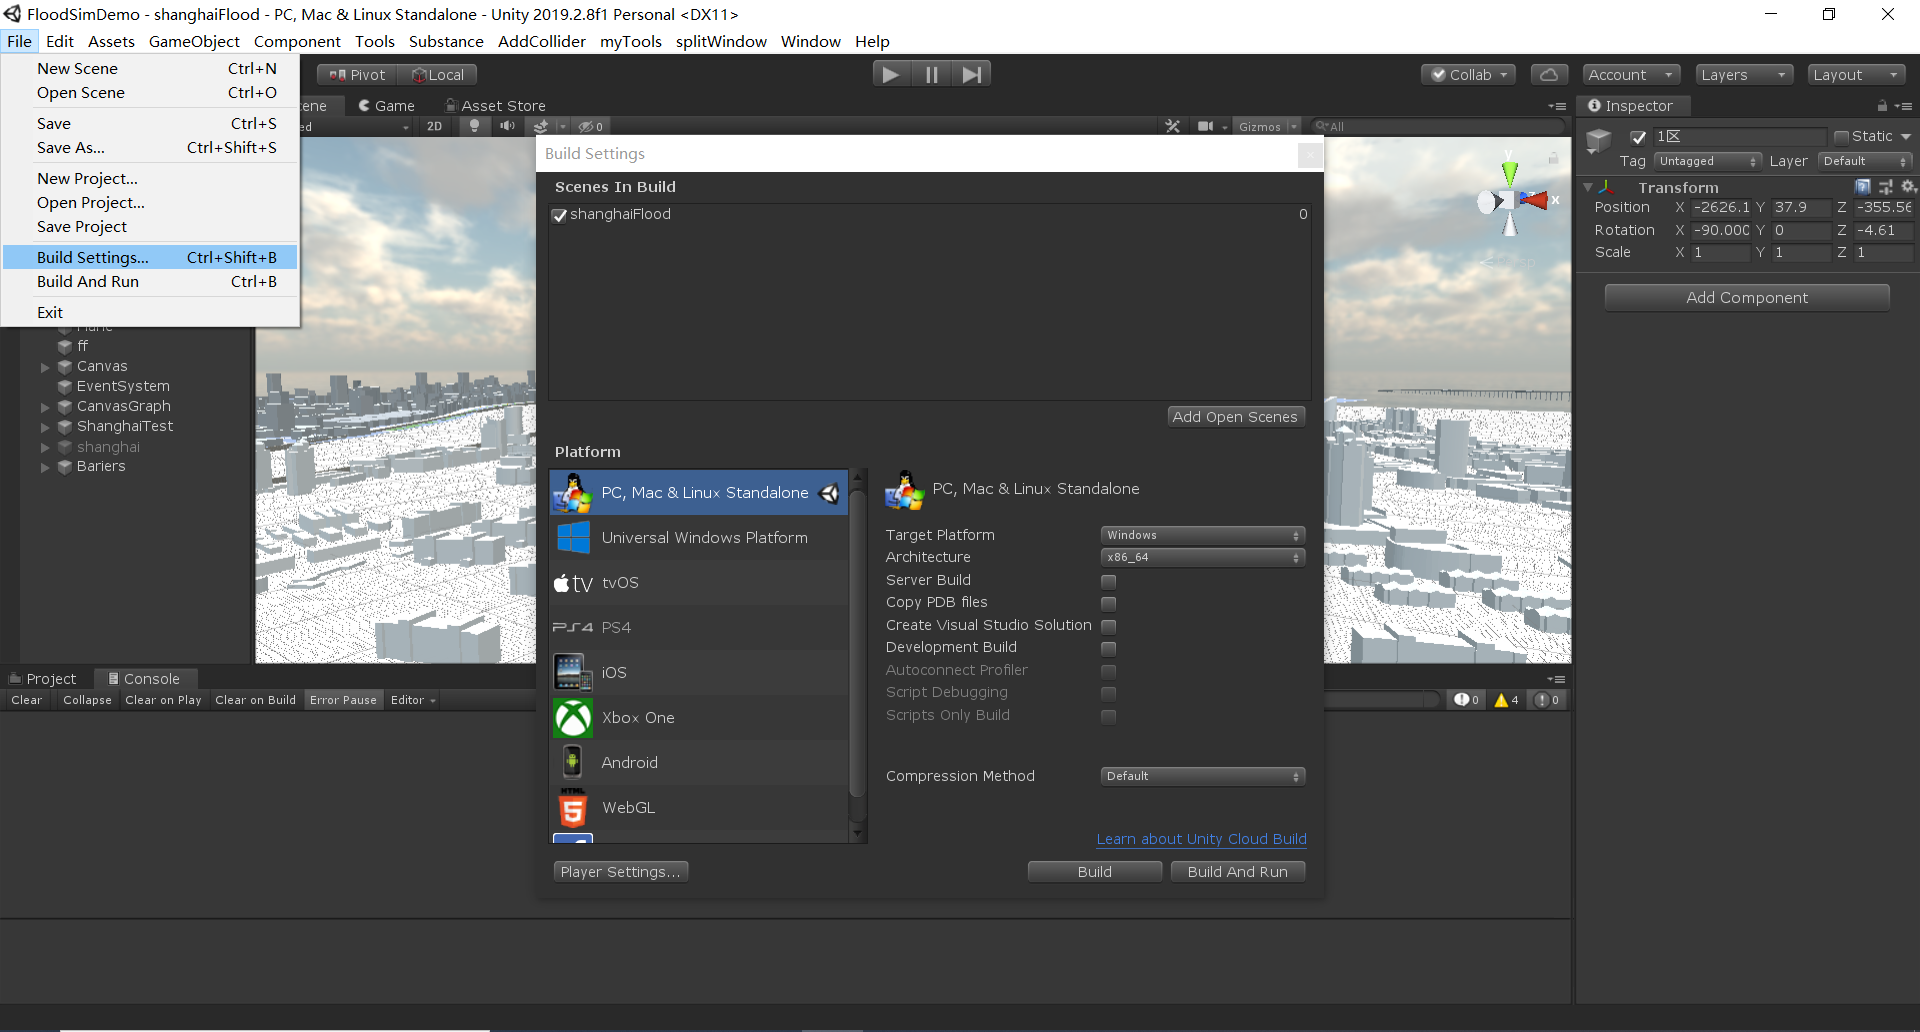Enable the Server Build checkbox
The height and width of the screenshot is (1032, 1920).
[1108, 581]
